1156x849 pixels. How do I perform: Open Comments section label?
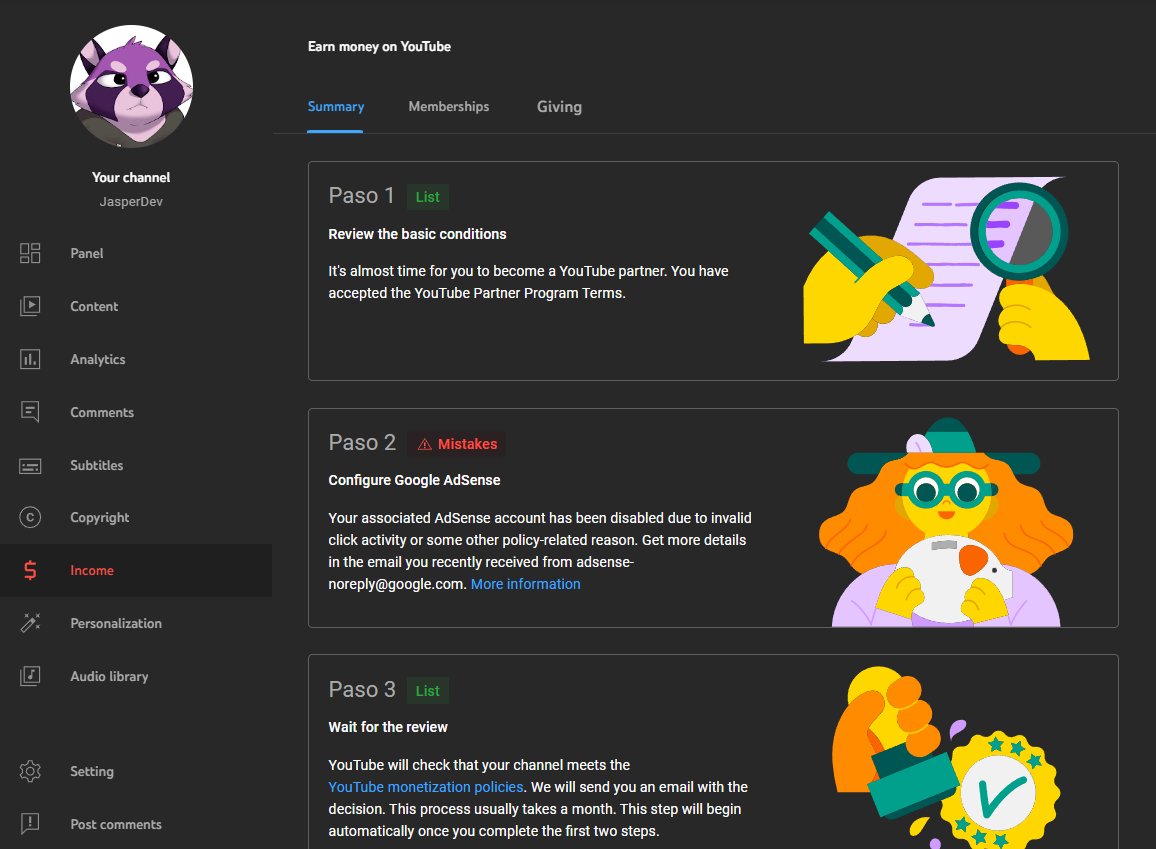tap(102, 413)
